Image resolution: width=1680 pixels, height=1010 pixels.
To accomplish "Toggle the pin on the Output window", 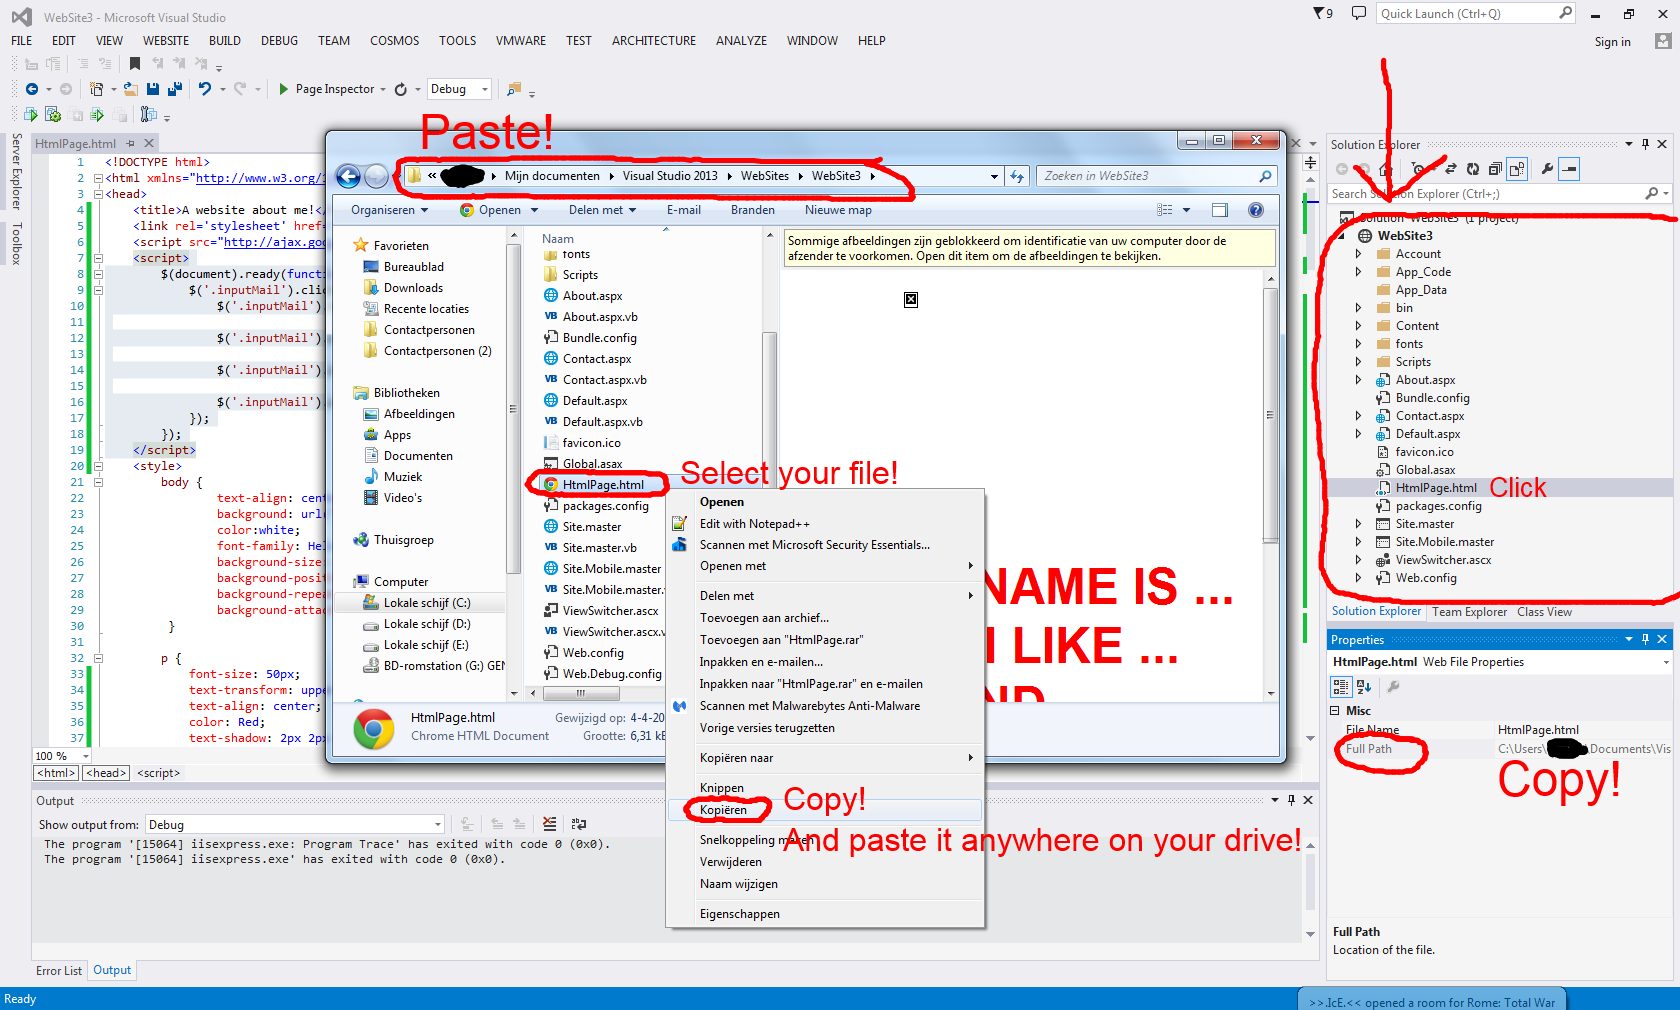I will (1292, 800).
